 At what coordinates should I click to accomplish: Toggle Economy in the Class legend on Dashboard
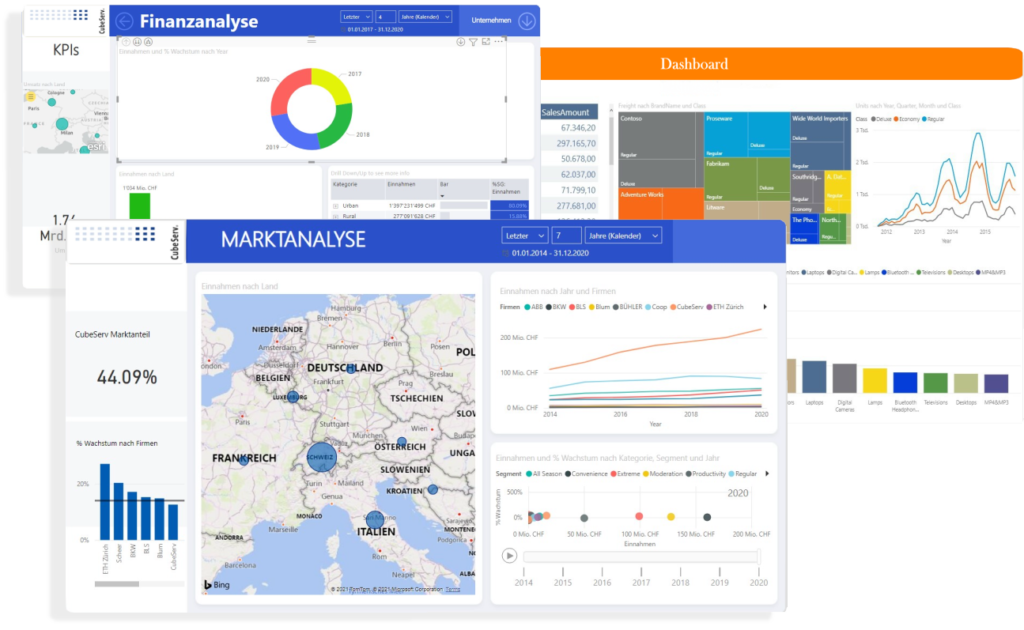point(907,119)
